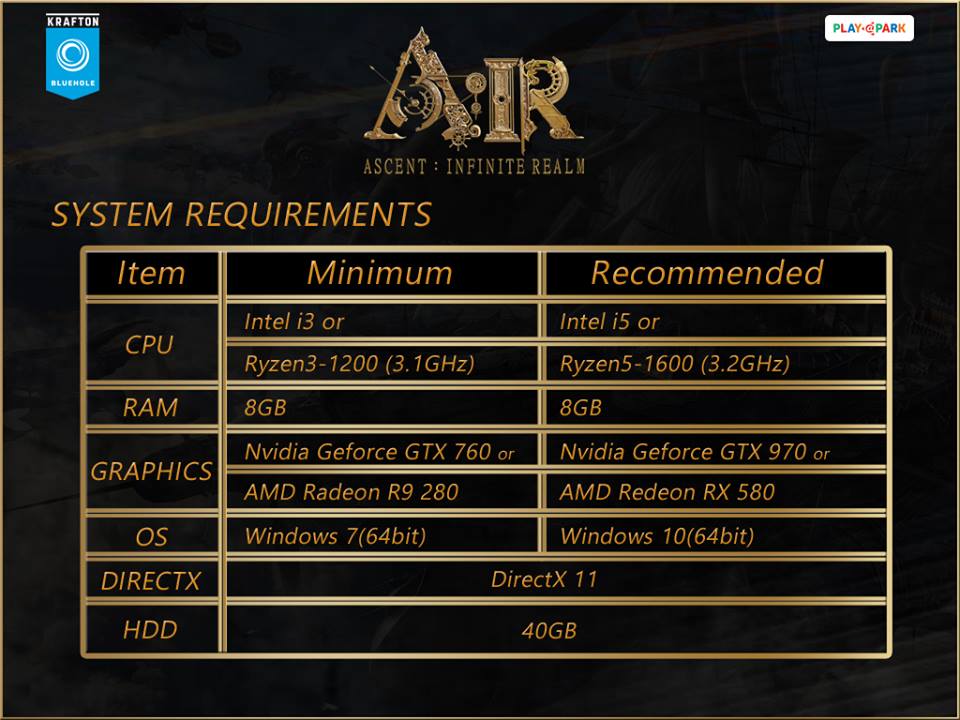Viewport: 960px width, 720px height.
Task: Click the 'GRAPHICS' row label
Action: pos(151,471)
